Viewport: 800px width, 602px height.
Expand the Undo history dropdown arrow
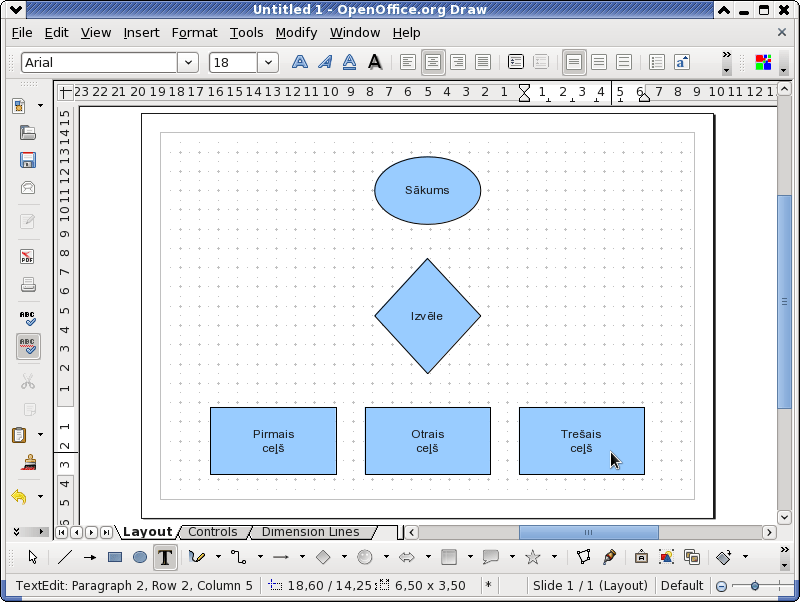pos(40,496)
